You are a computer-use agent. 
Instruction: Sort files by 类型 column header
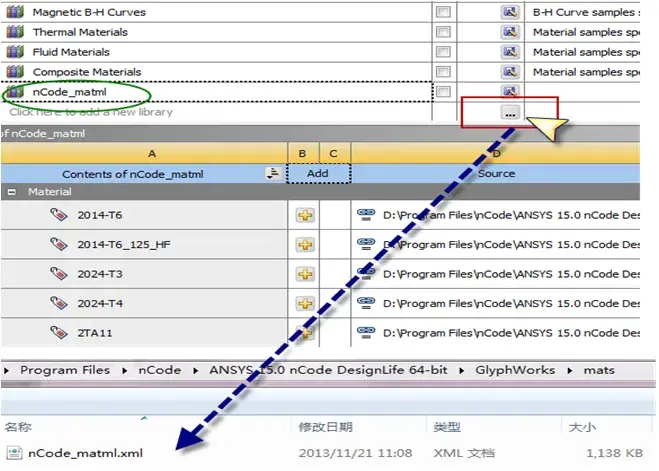(x=447, y=427)
